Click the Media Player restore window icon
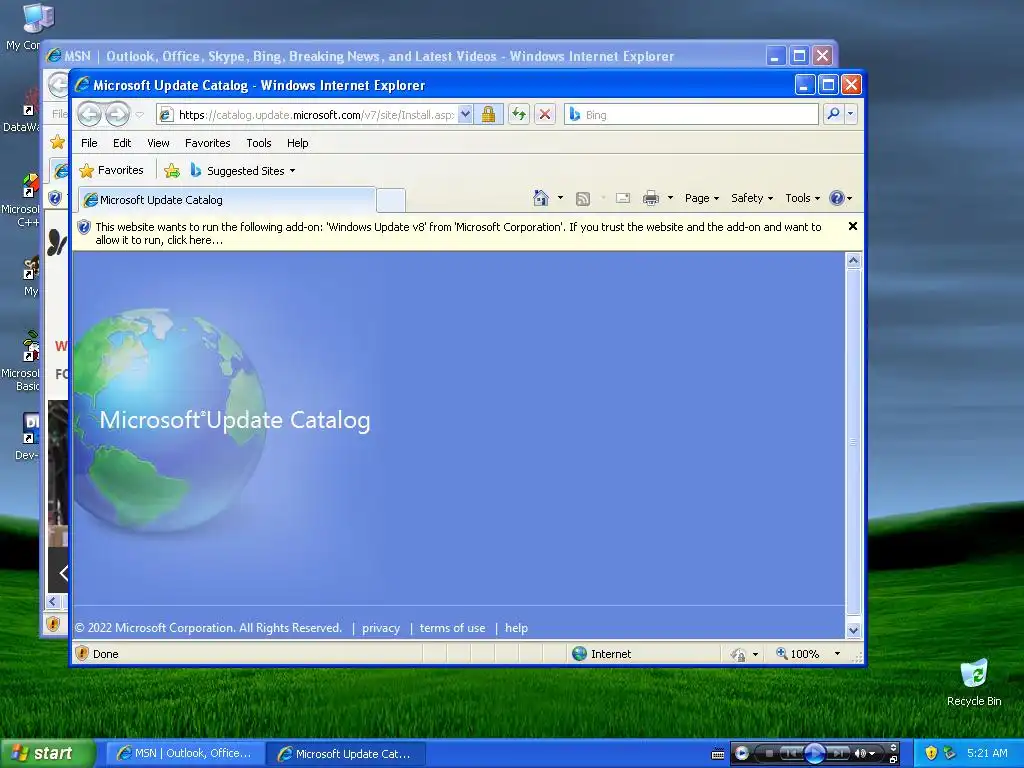 (x=893, y=760)
